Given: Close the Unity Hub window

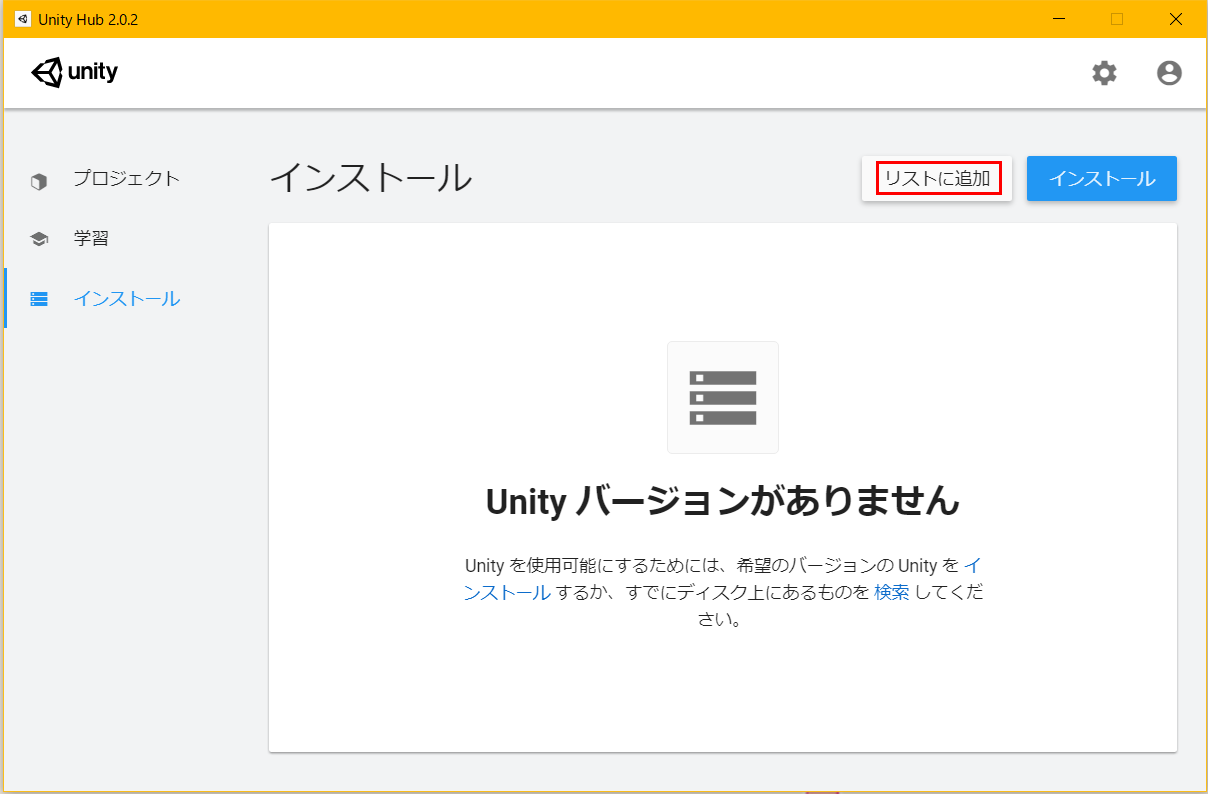Looking at the screenshot, I should pos(1176,19).
